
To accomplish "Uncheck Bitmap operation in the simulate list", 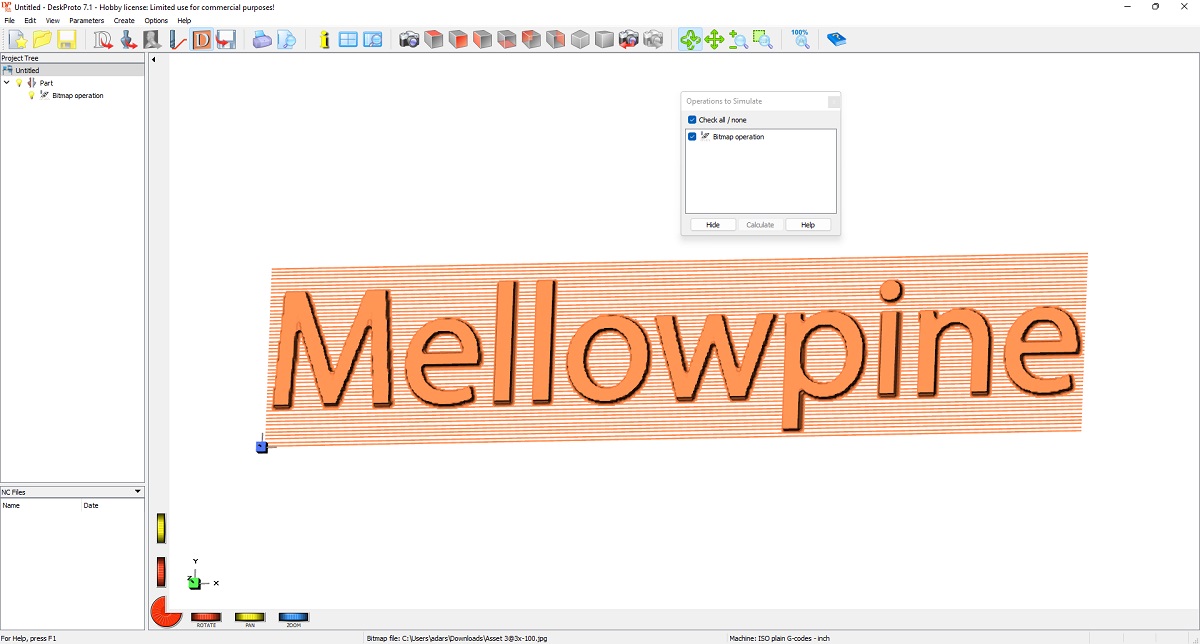I will pyautogui.click(x=692, y=137).
